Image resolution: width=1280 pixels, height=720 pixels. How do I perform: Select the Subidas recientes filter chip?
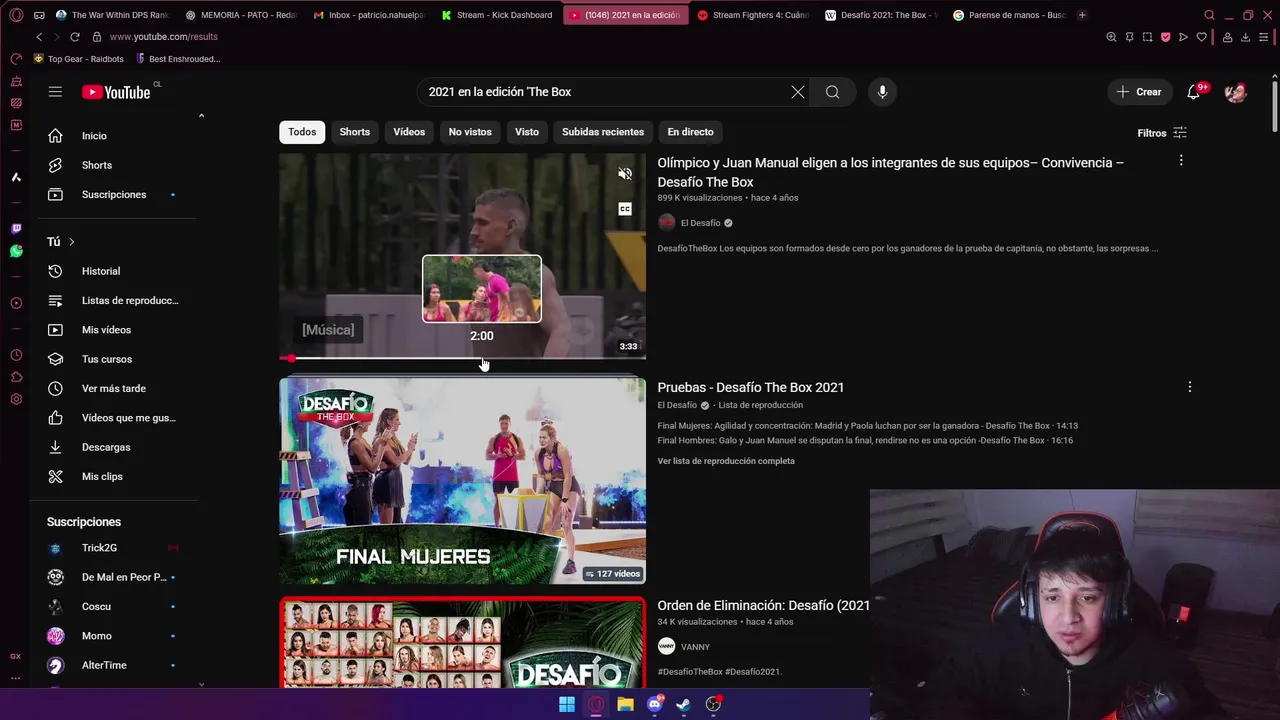[x=603, y=132]
